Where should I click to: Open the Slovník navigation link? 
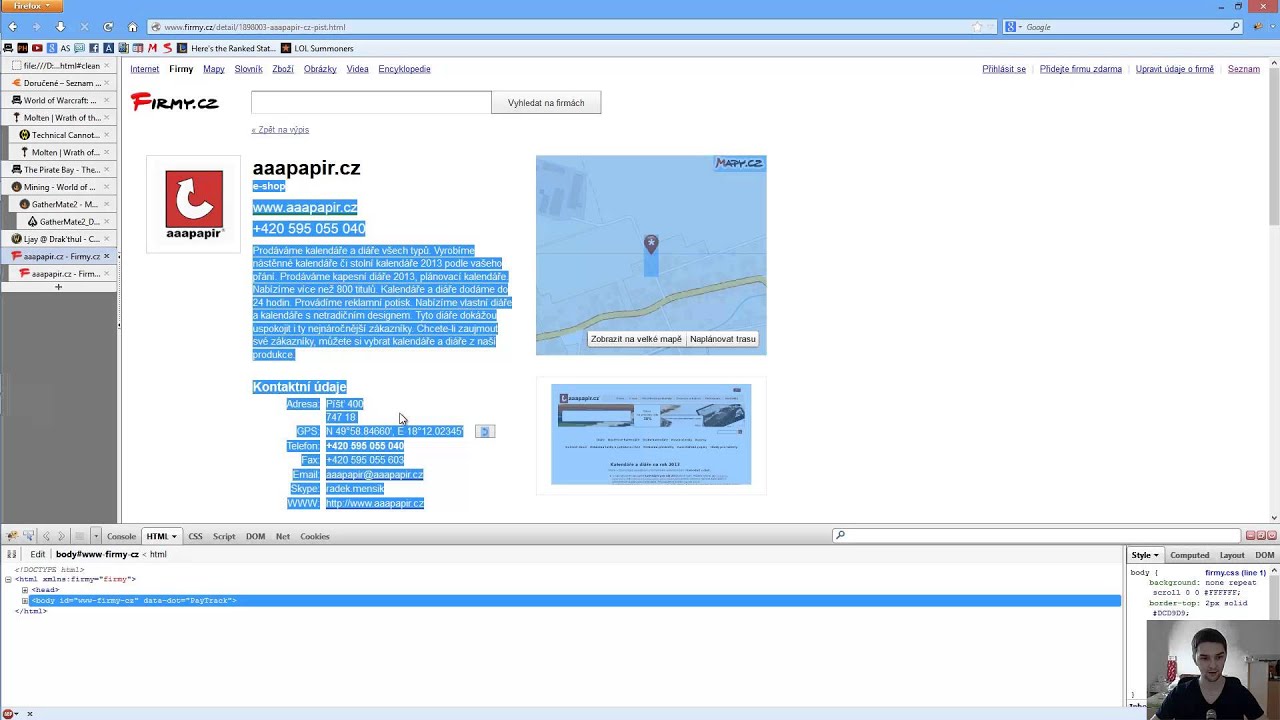coord(248,69)
